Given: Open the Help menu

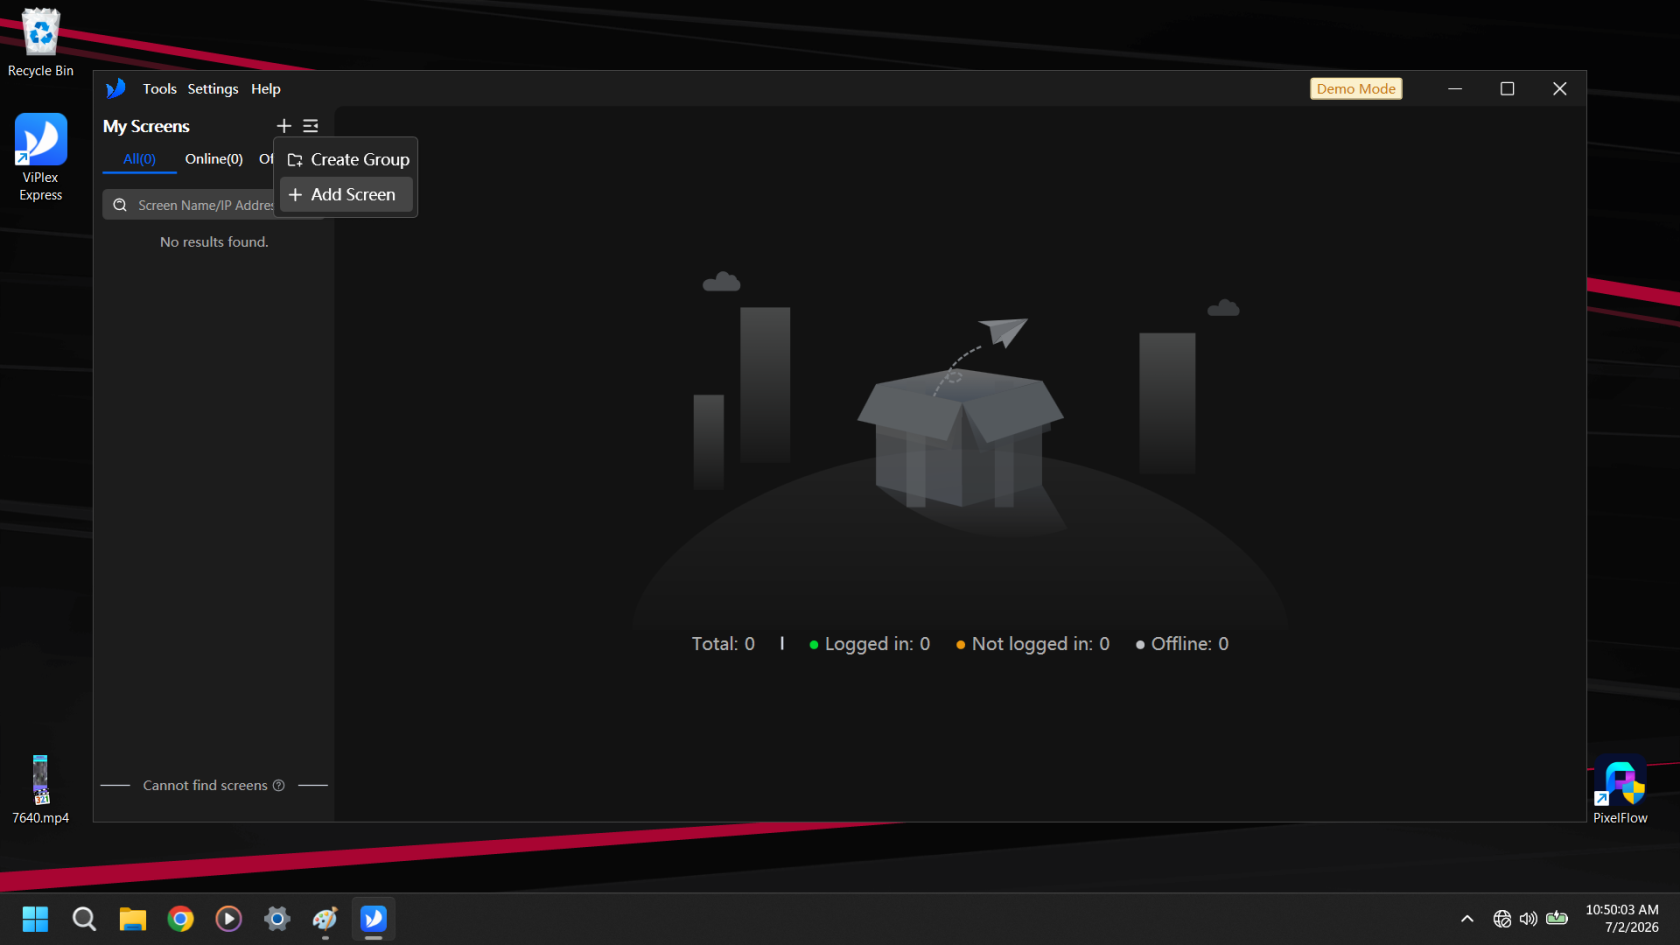Looking at the screenshot, I should pos(266,89).
